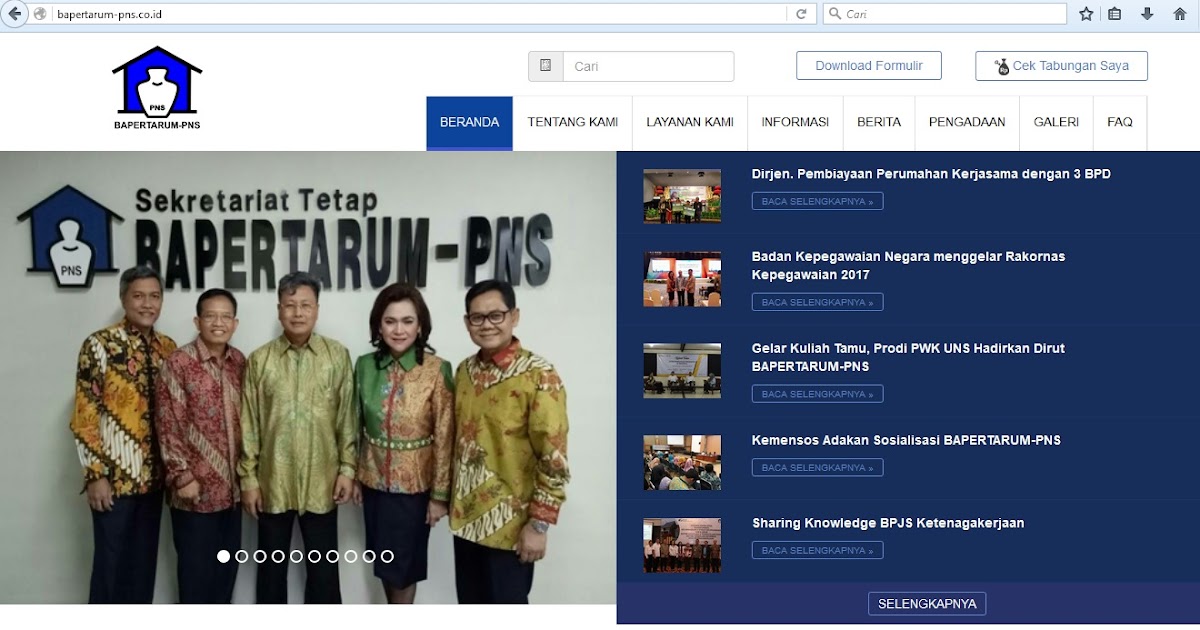Select fourth carousel slide dot
The image size is (1200, 630).
pos(278,556)
